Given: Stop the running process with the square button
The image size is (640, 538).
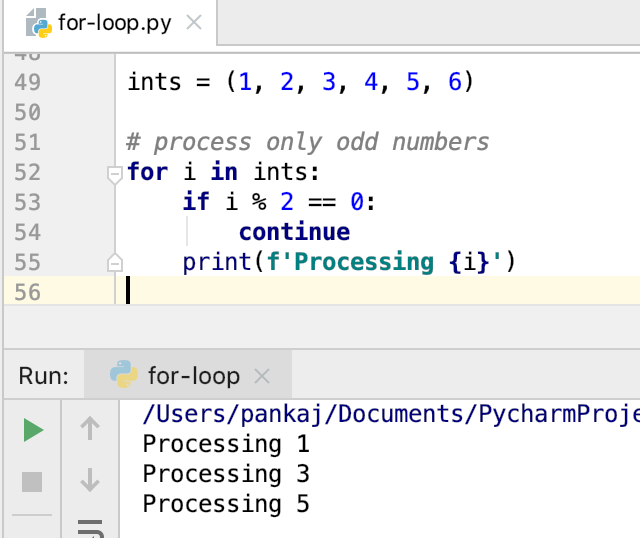Looking at the screenshot, I should [32, 482].
